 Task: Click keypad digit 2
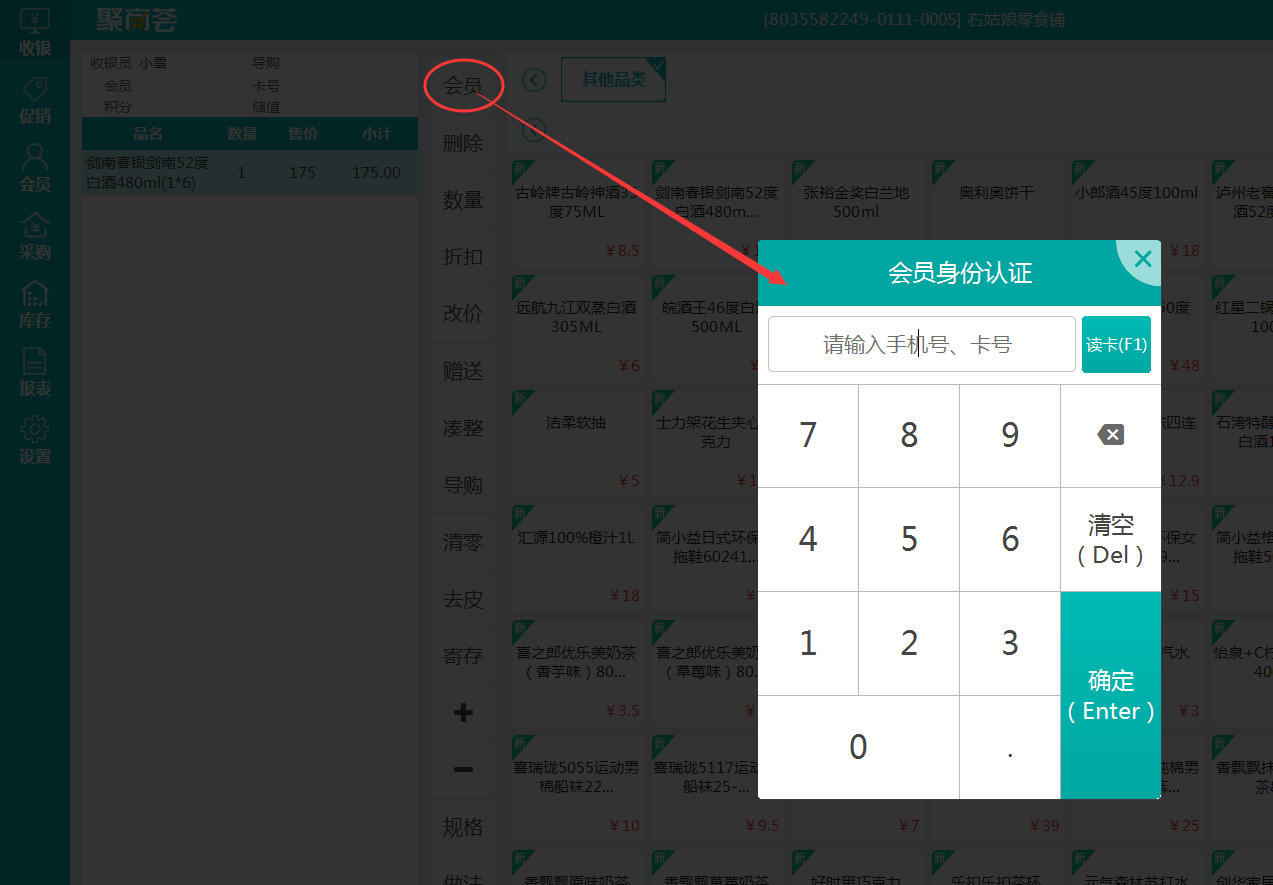click(909, 643)
